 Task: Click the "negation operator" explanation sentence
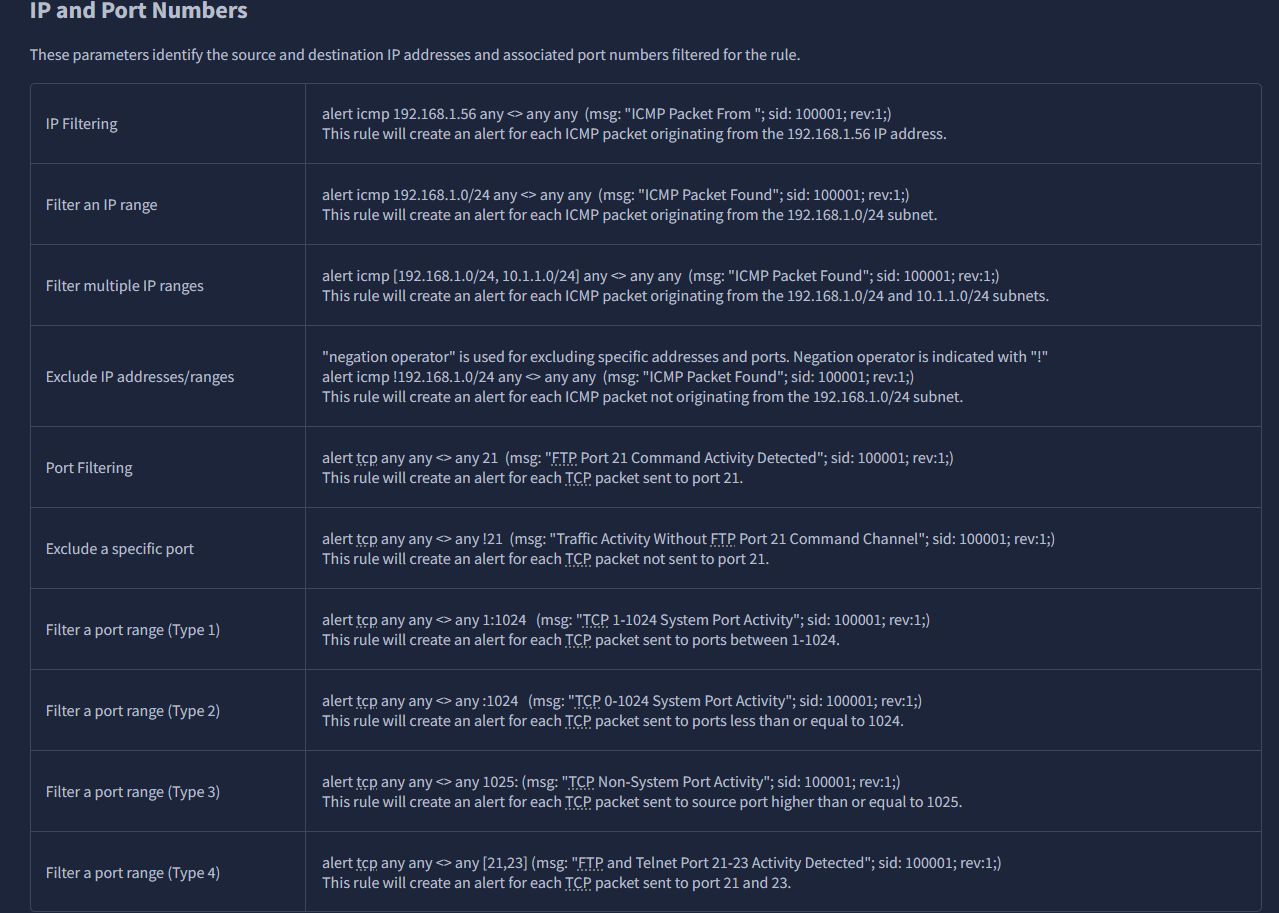tap(684, 357)
